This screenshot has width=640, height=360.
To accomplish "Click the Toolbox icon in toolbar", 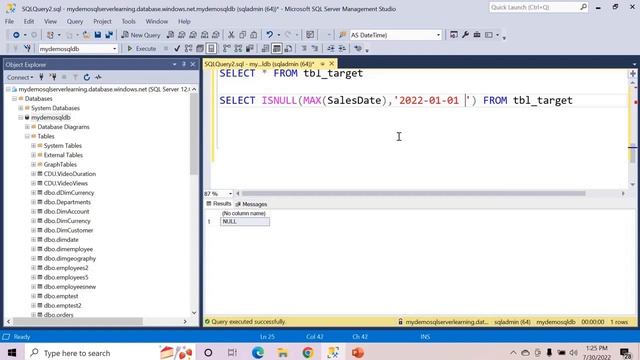I will [477, 35].
